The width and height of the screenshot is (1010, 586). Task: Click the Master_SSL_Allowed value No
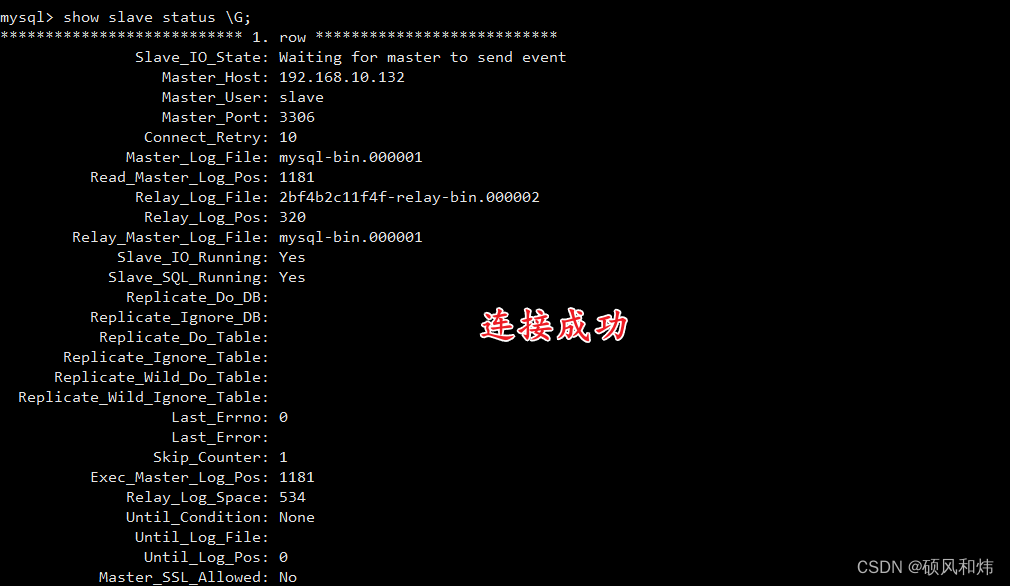pyautogui.click(x=287, y=577)
